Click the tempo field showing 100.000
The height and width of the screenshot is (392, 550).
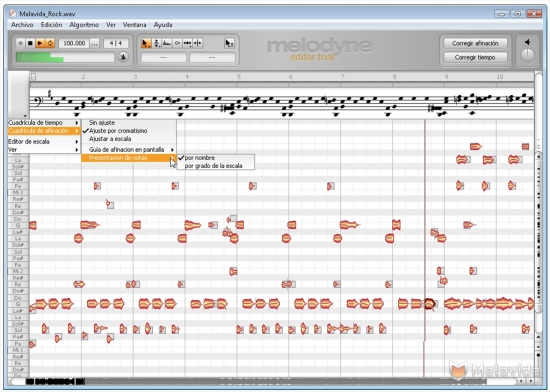click(x=74, y=43)
